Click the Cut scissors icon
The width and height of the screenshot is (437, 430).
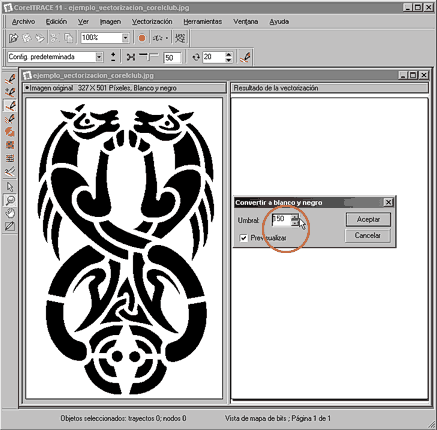(x=54, y=38)
